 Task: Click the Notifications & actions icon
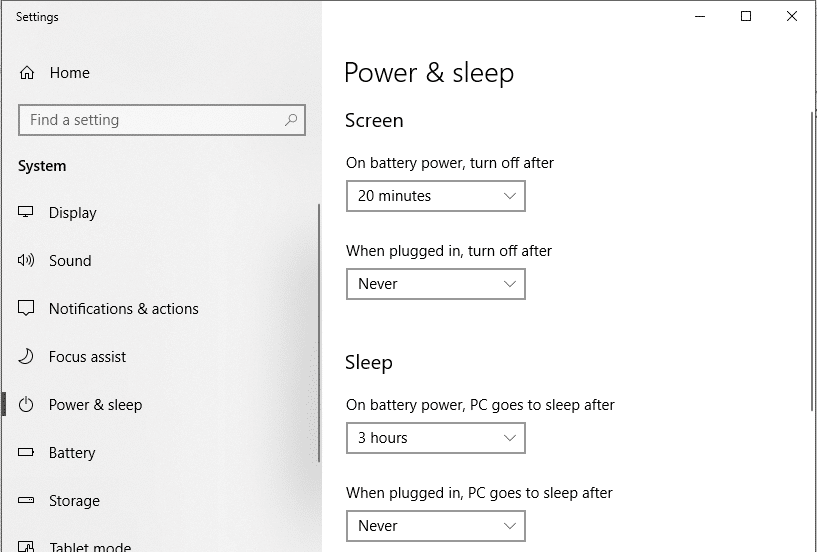coord(27,309)
